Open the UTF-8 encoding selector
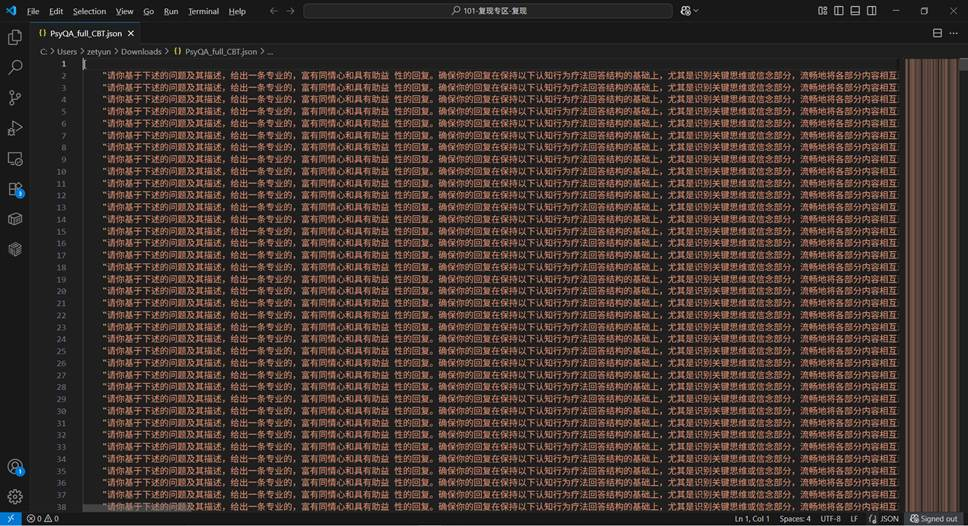Image resolution: width=968 pixels, height=526 pixels. (x=830, y=519)
